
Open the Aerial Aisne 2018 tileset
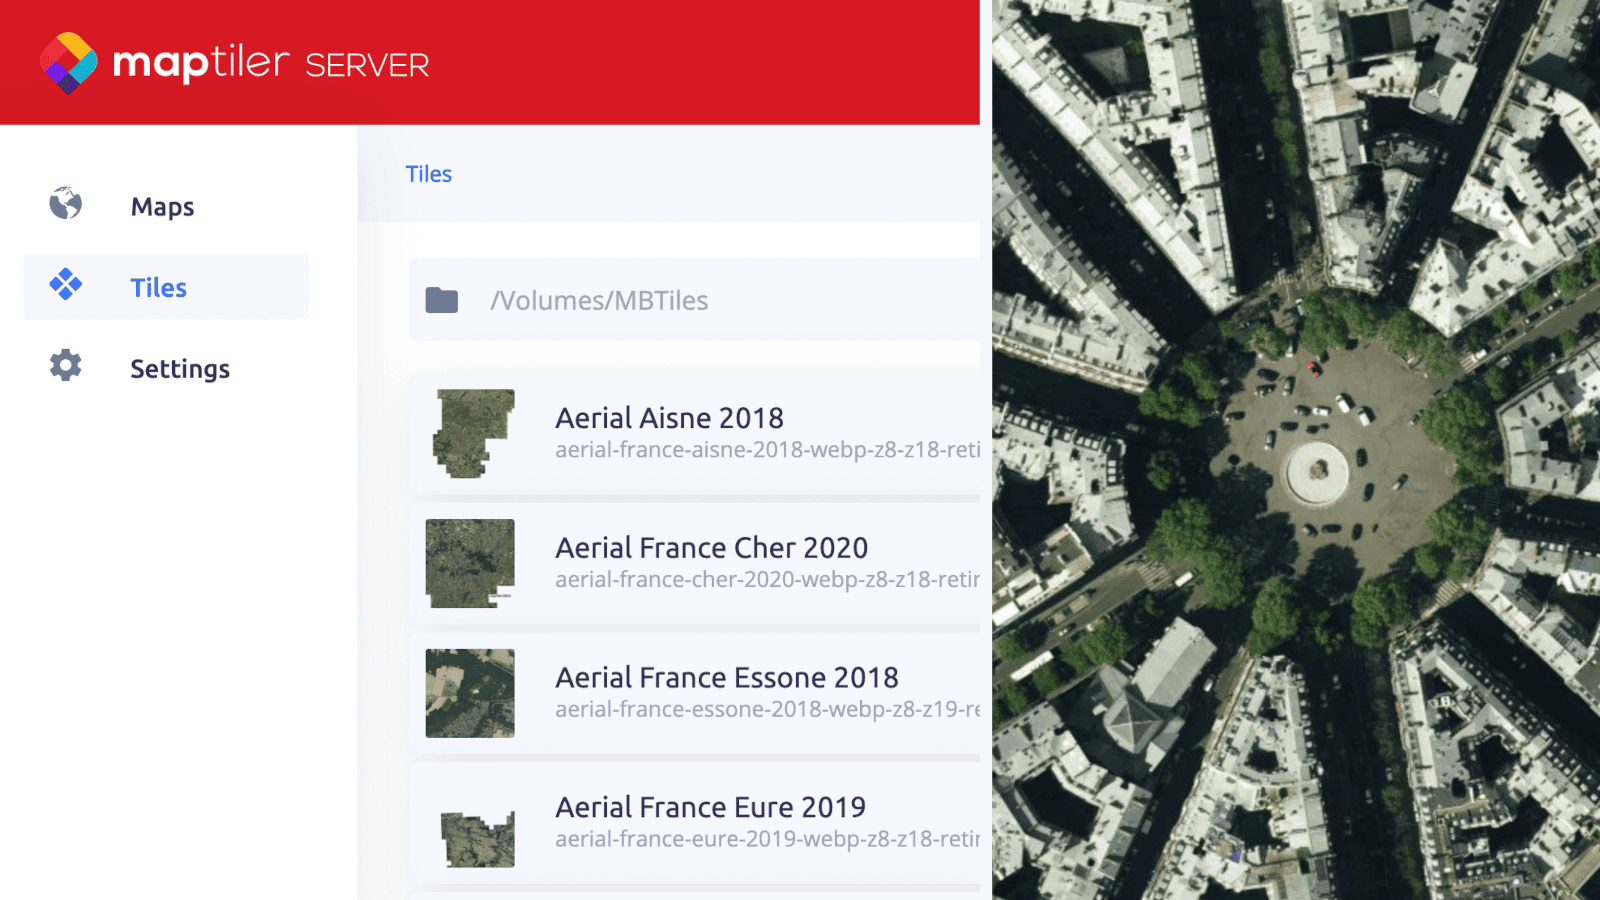(x=669, y=417)
